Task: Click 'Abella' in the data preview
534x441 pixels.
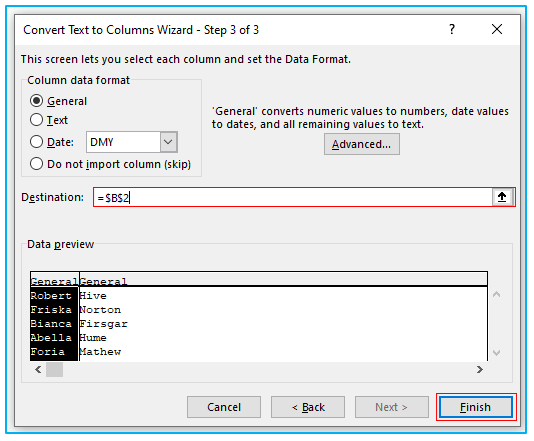Action: (x=51, y=337)
